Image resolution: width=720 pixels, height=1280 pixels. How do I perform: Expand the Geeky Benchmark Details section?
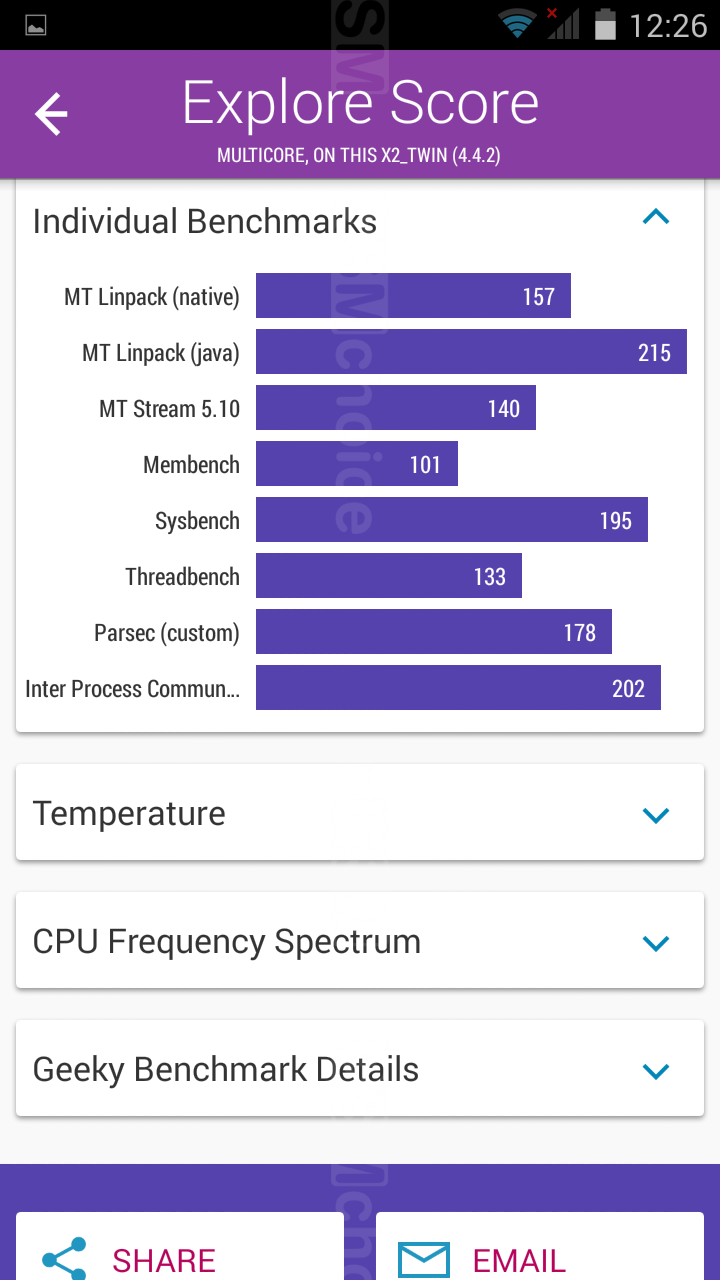[x=656, y=1071]
